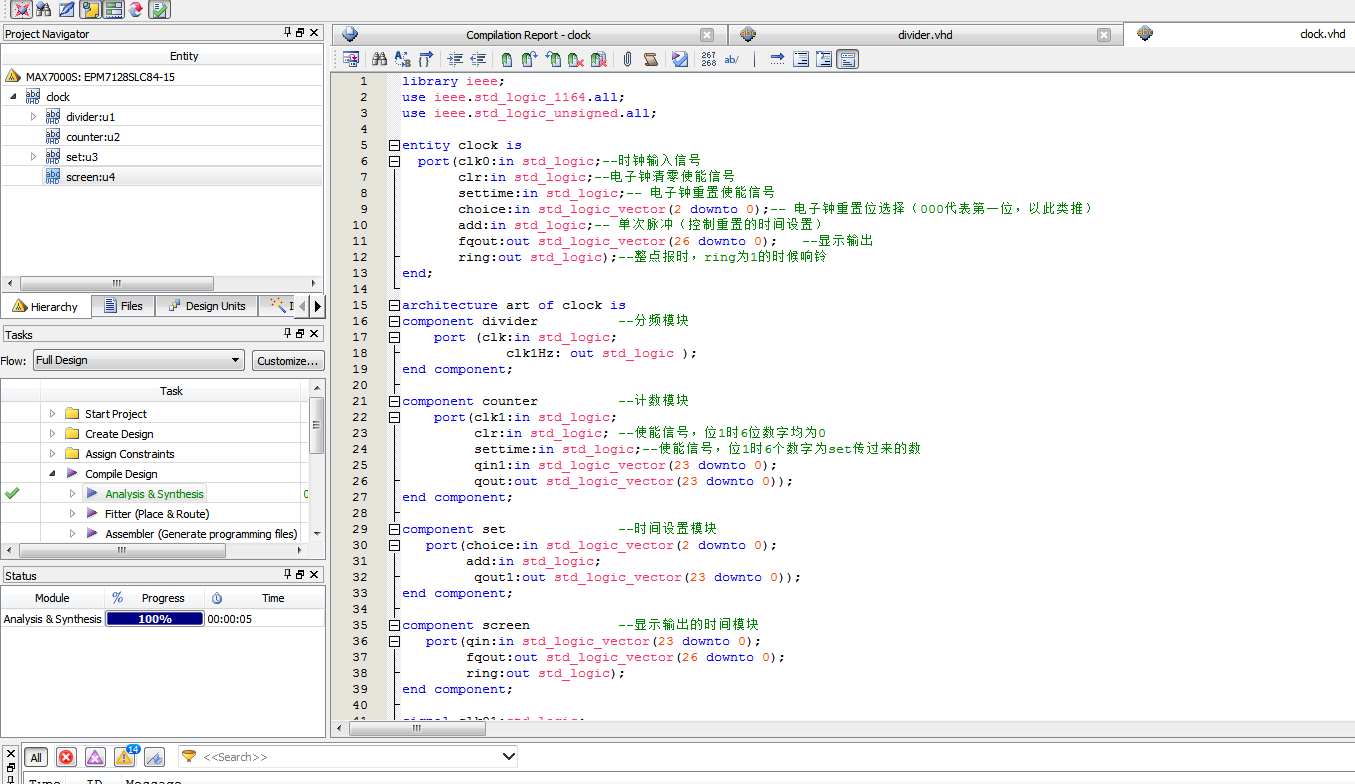Viewport: 1355px width, 784px height.
Task: Expand the Start Project task
Action: (x=53, y=413)
